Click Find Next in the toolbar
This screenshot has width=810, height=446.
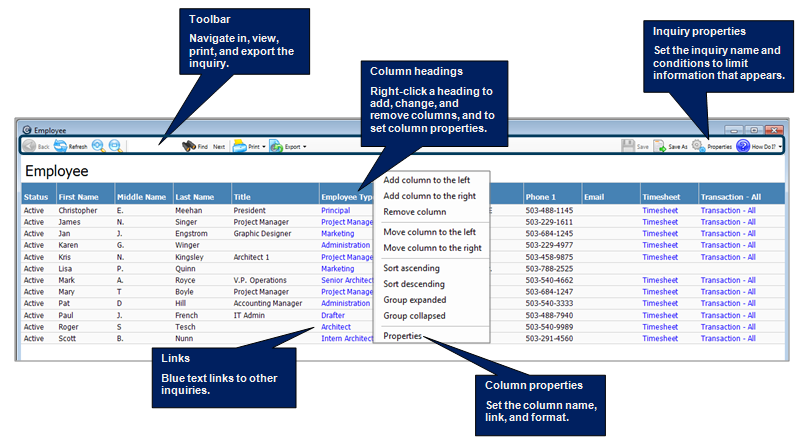[x=219, y=147]
